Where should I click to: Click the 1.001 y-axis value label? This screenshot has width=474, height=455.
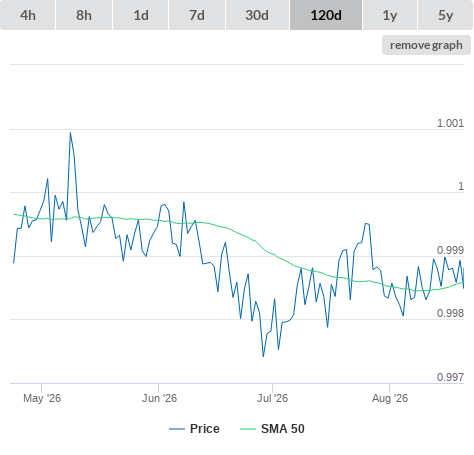click(450, 123)
